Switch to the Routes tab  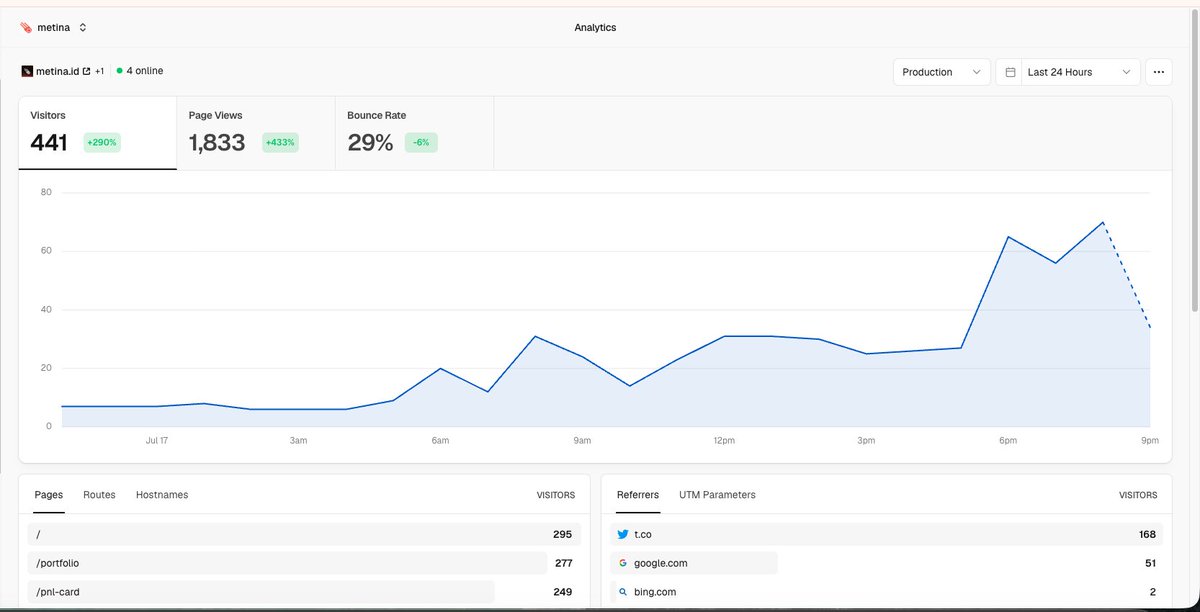tap(99, 495)
